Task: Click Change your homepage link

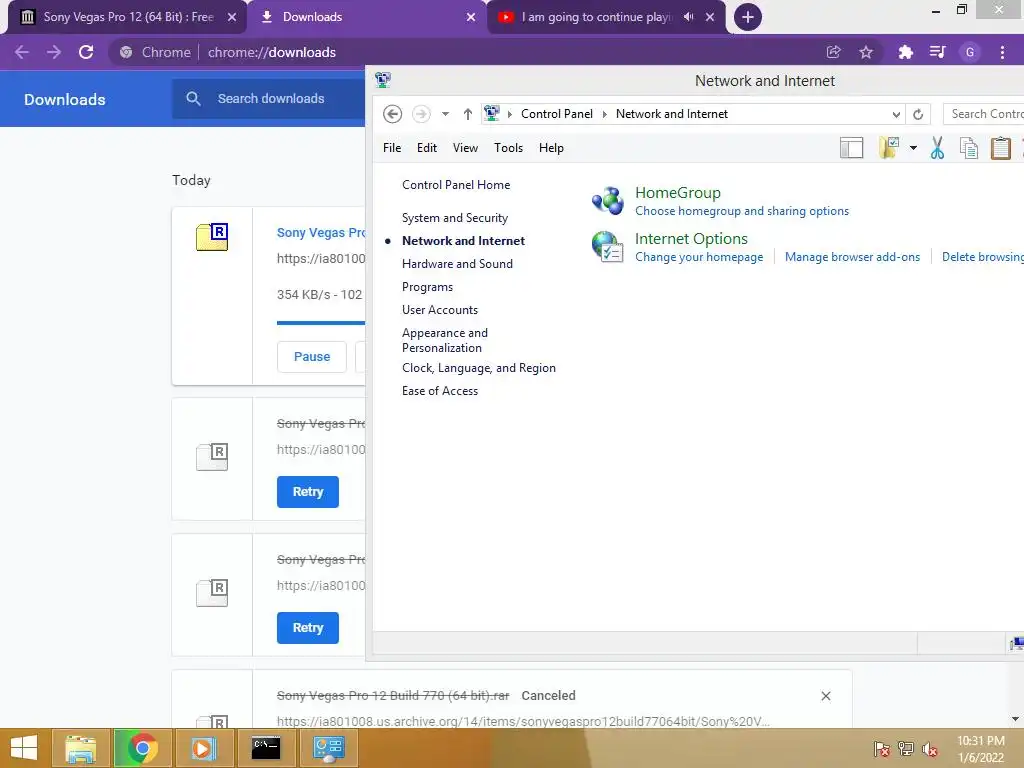Action: pyautogui.click(x=699, y=257)
